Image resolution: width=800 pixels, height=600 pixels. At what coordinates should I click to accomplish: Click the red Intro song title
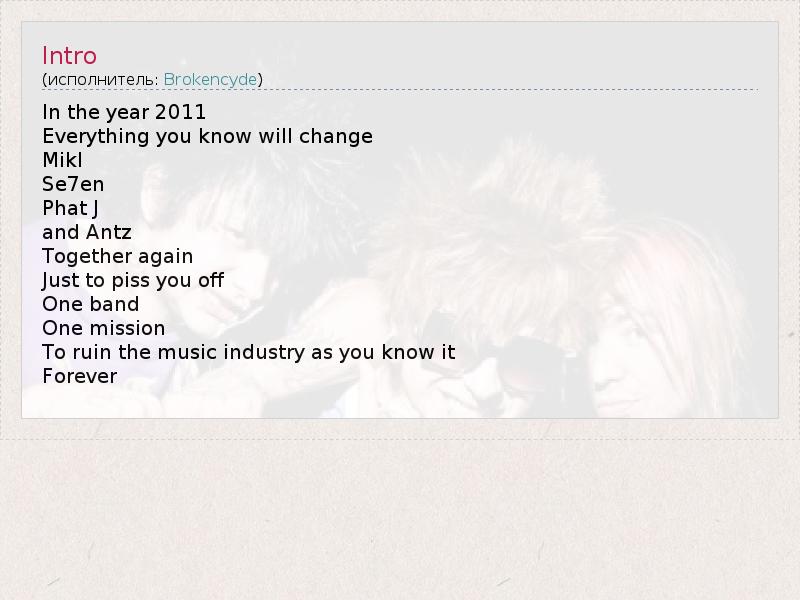tap(69, 55)
